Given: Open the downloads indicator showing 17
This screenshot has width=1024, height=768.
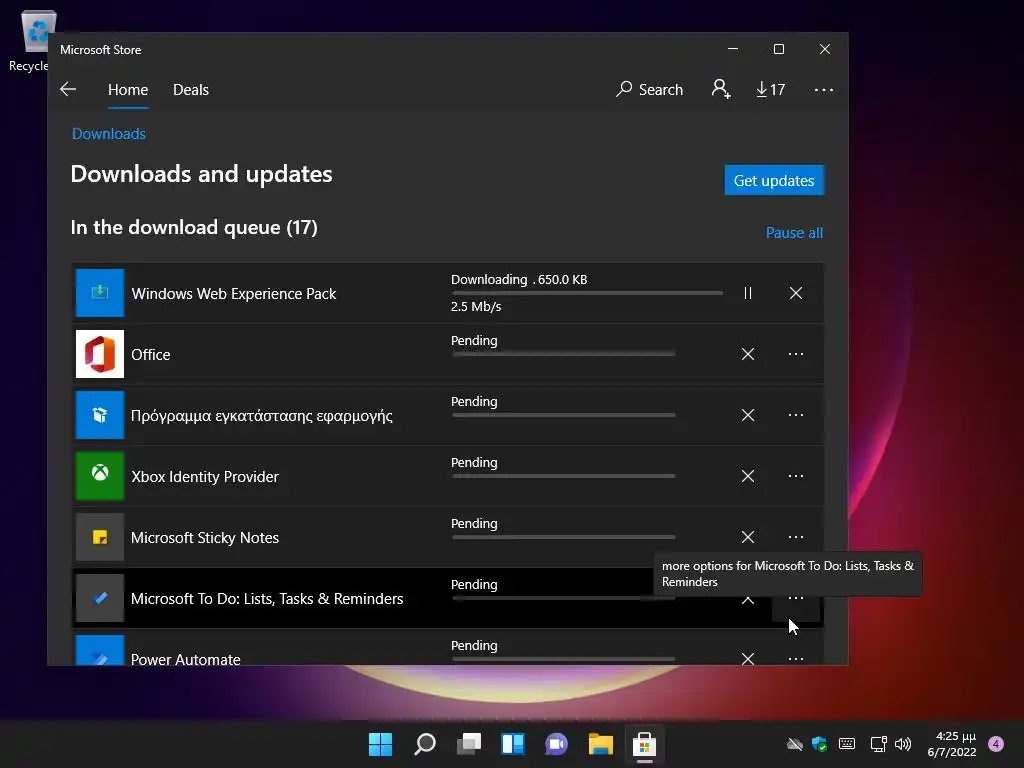Looking at the screenshot, I should click(771, 89).
